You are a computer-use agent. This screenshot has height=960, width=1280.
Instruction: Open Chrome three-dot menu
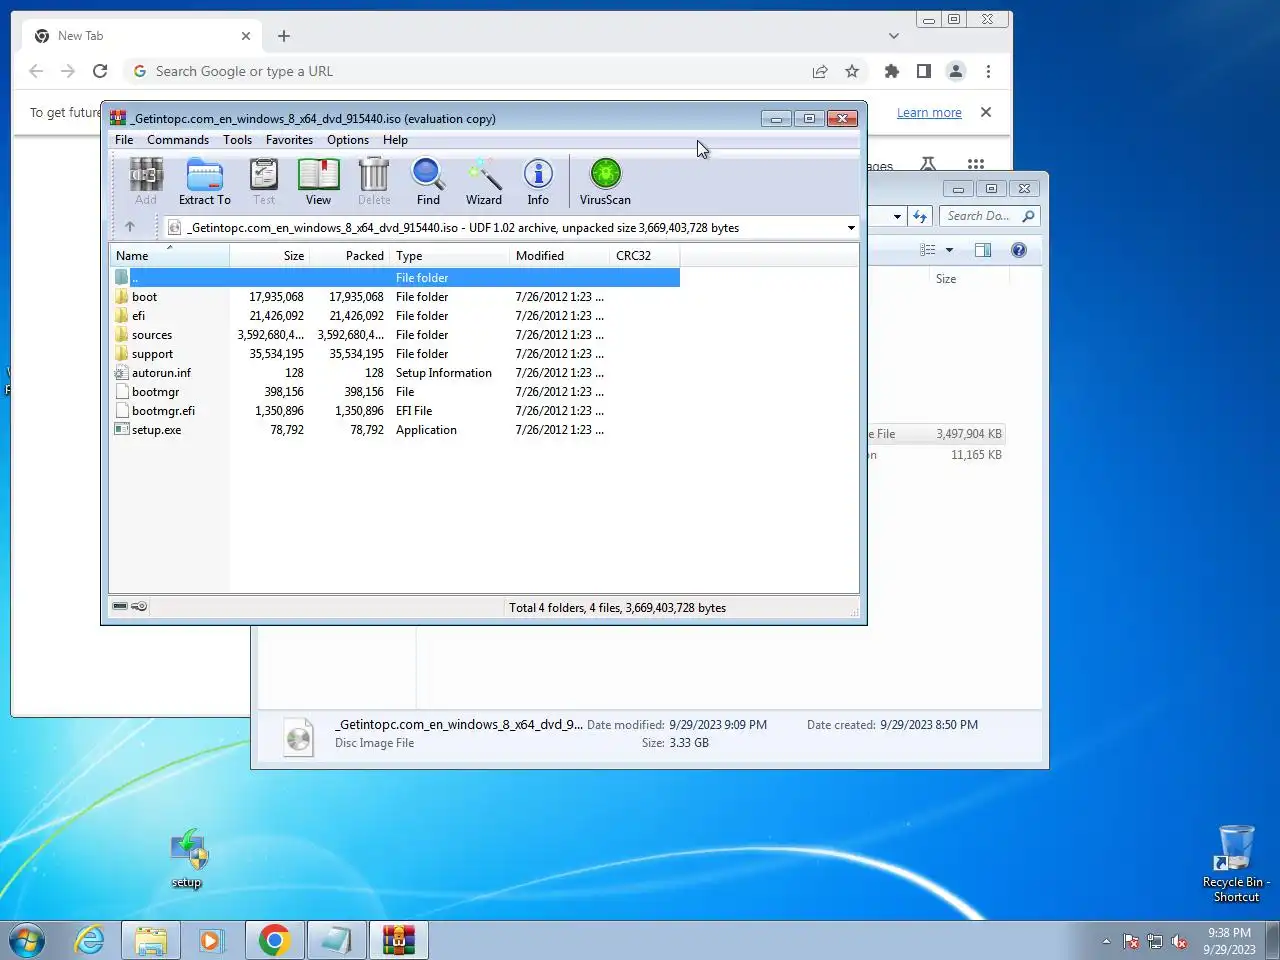(988, 71)
